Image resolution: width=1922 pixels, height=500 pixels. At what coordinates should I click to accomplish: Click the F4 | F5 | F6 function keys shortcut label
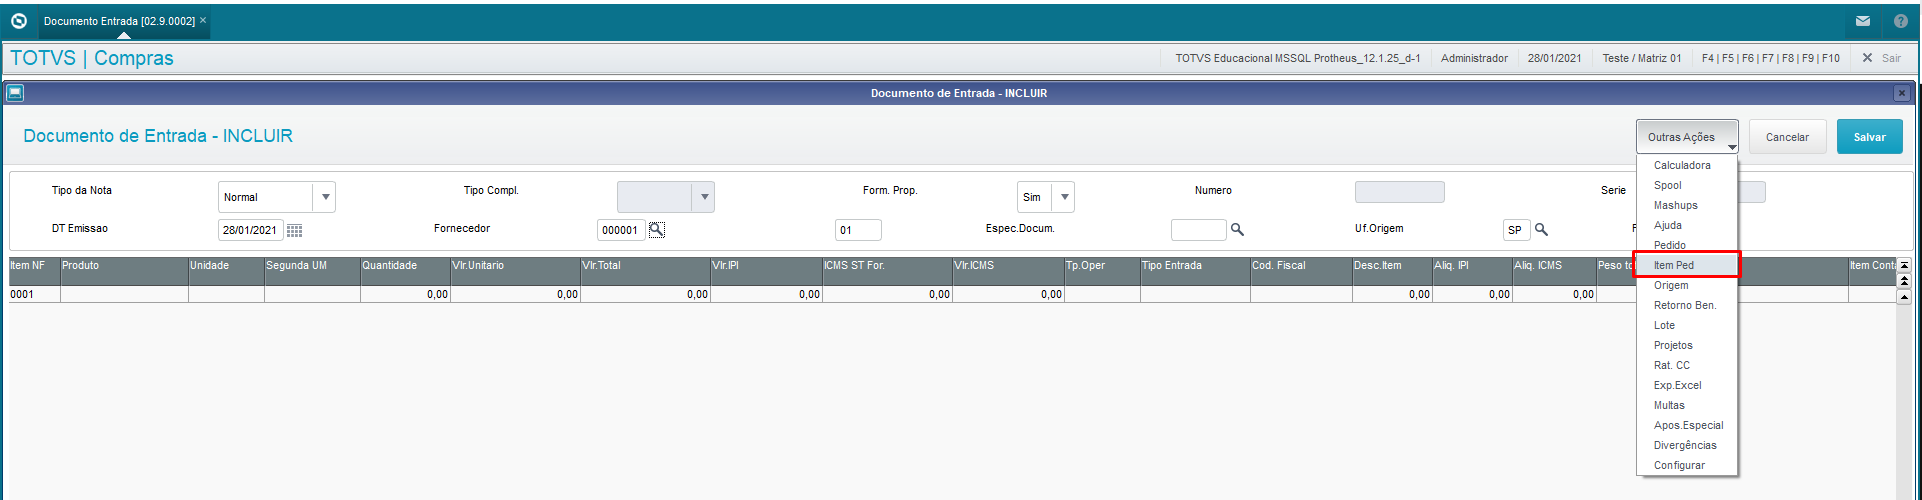click(x=1771, y=58)
